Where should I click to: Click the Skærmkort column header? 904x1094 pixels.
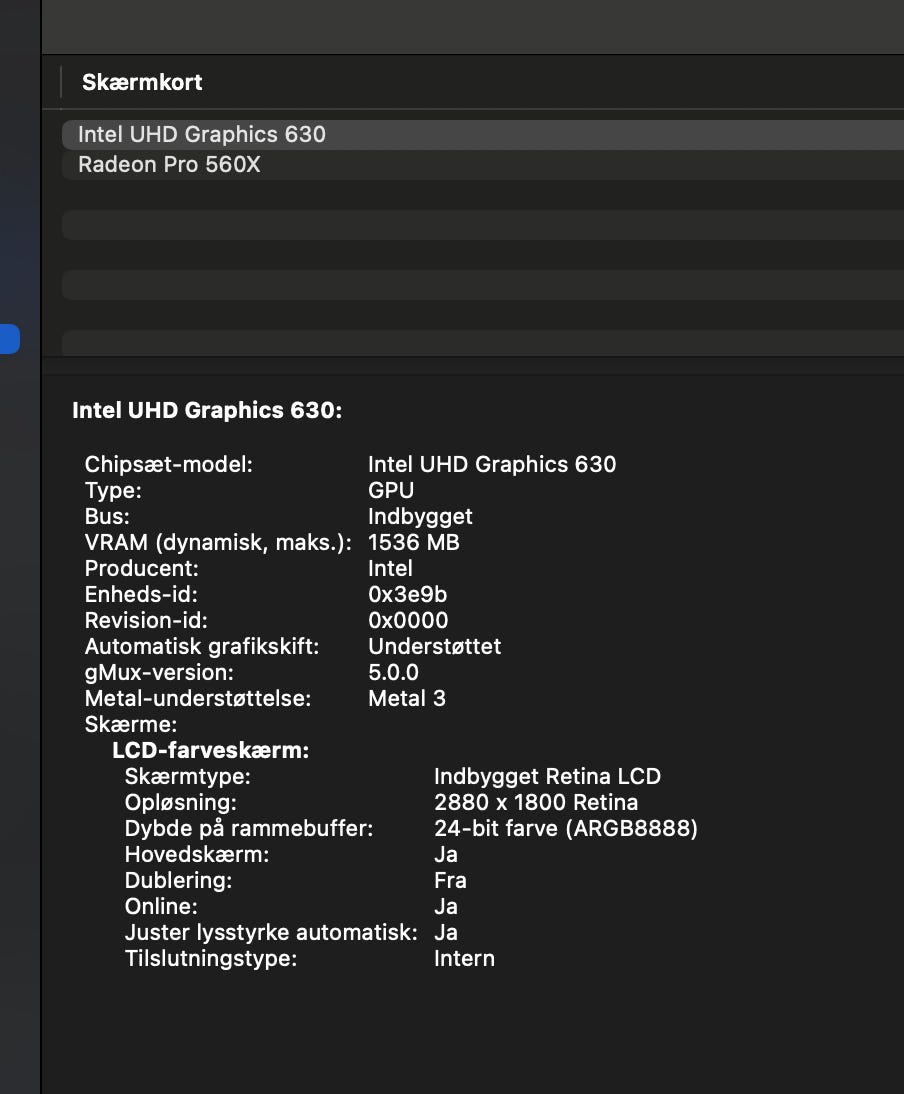(x=142, y=82)
